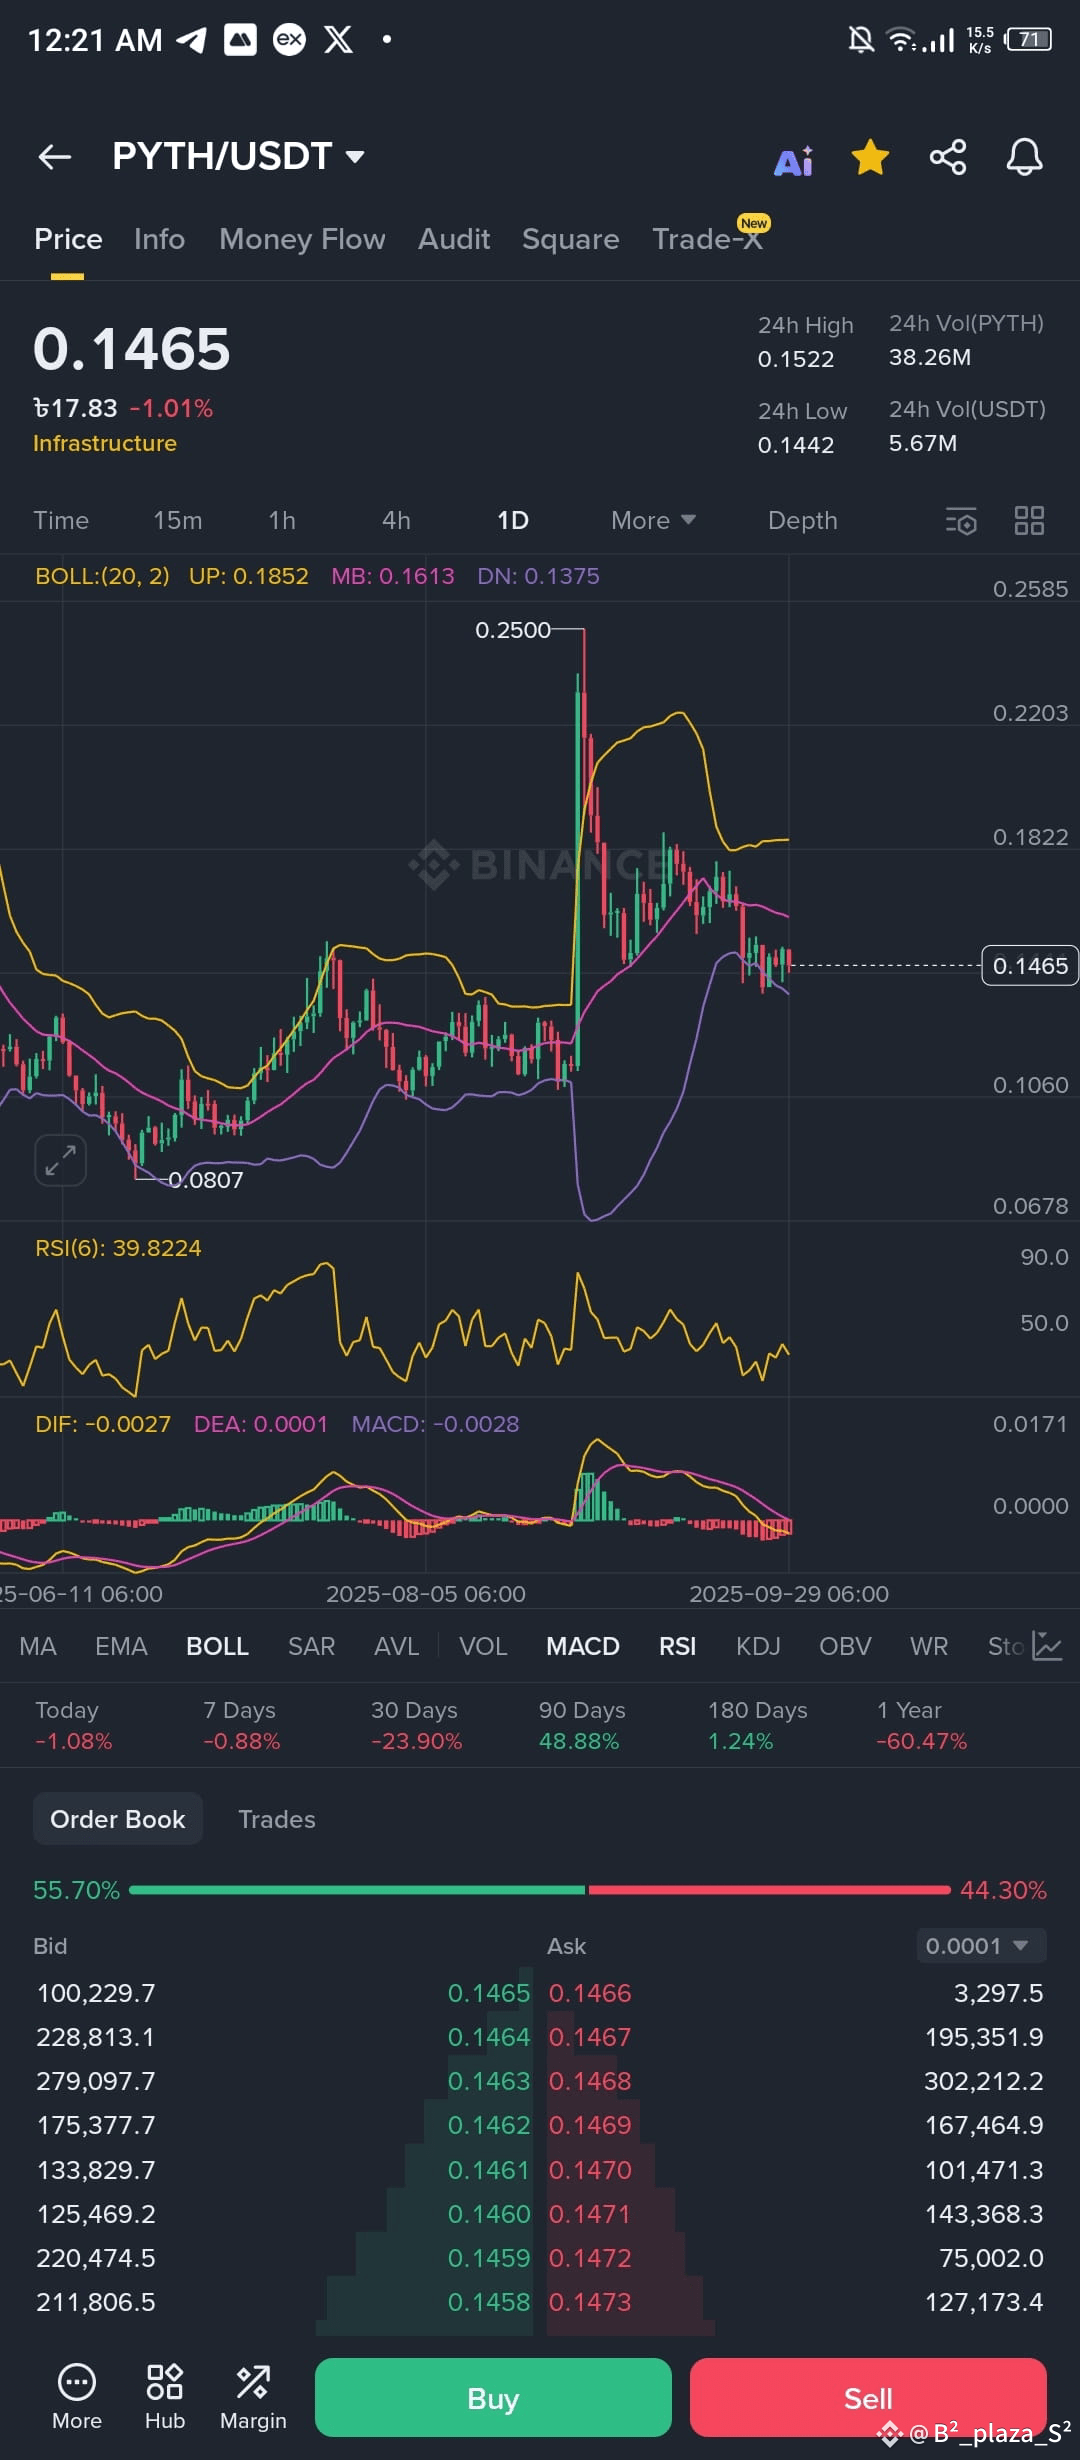Expand chart to fullscreen icon
Image resolution: width=1080 pixels, height=2460 pixels.
tap(61, 1161)
